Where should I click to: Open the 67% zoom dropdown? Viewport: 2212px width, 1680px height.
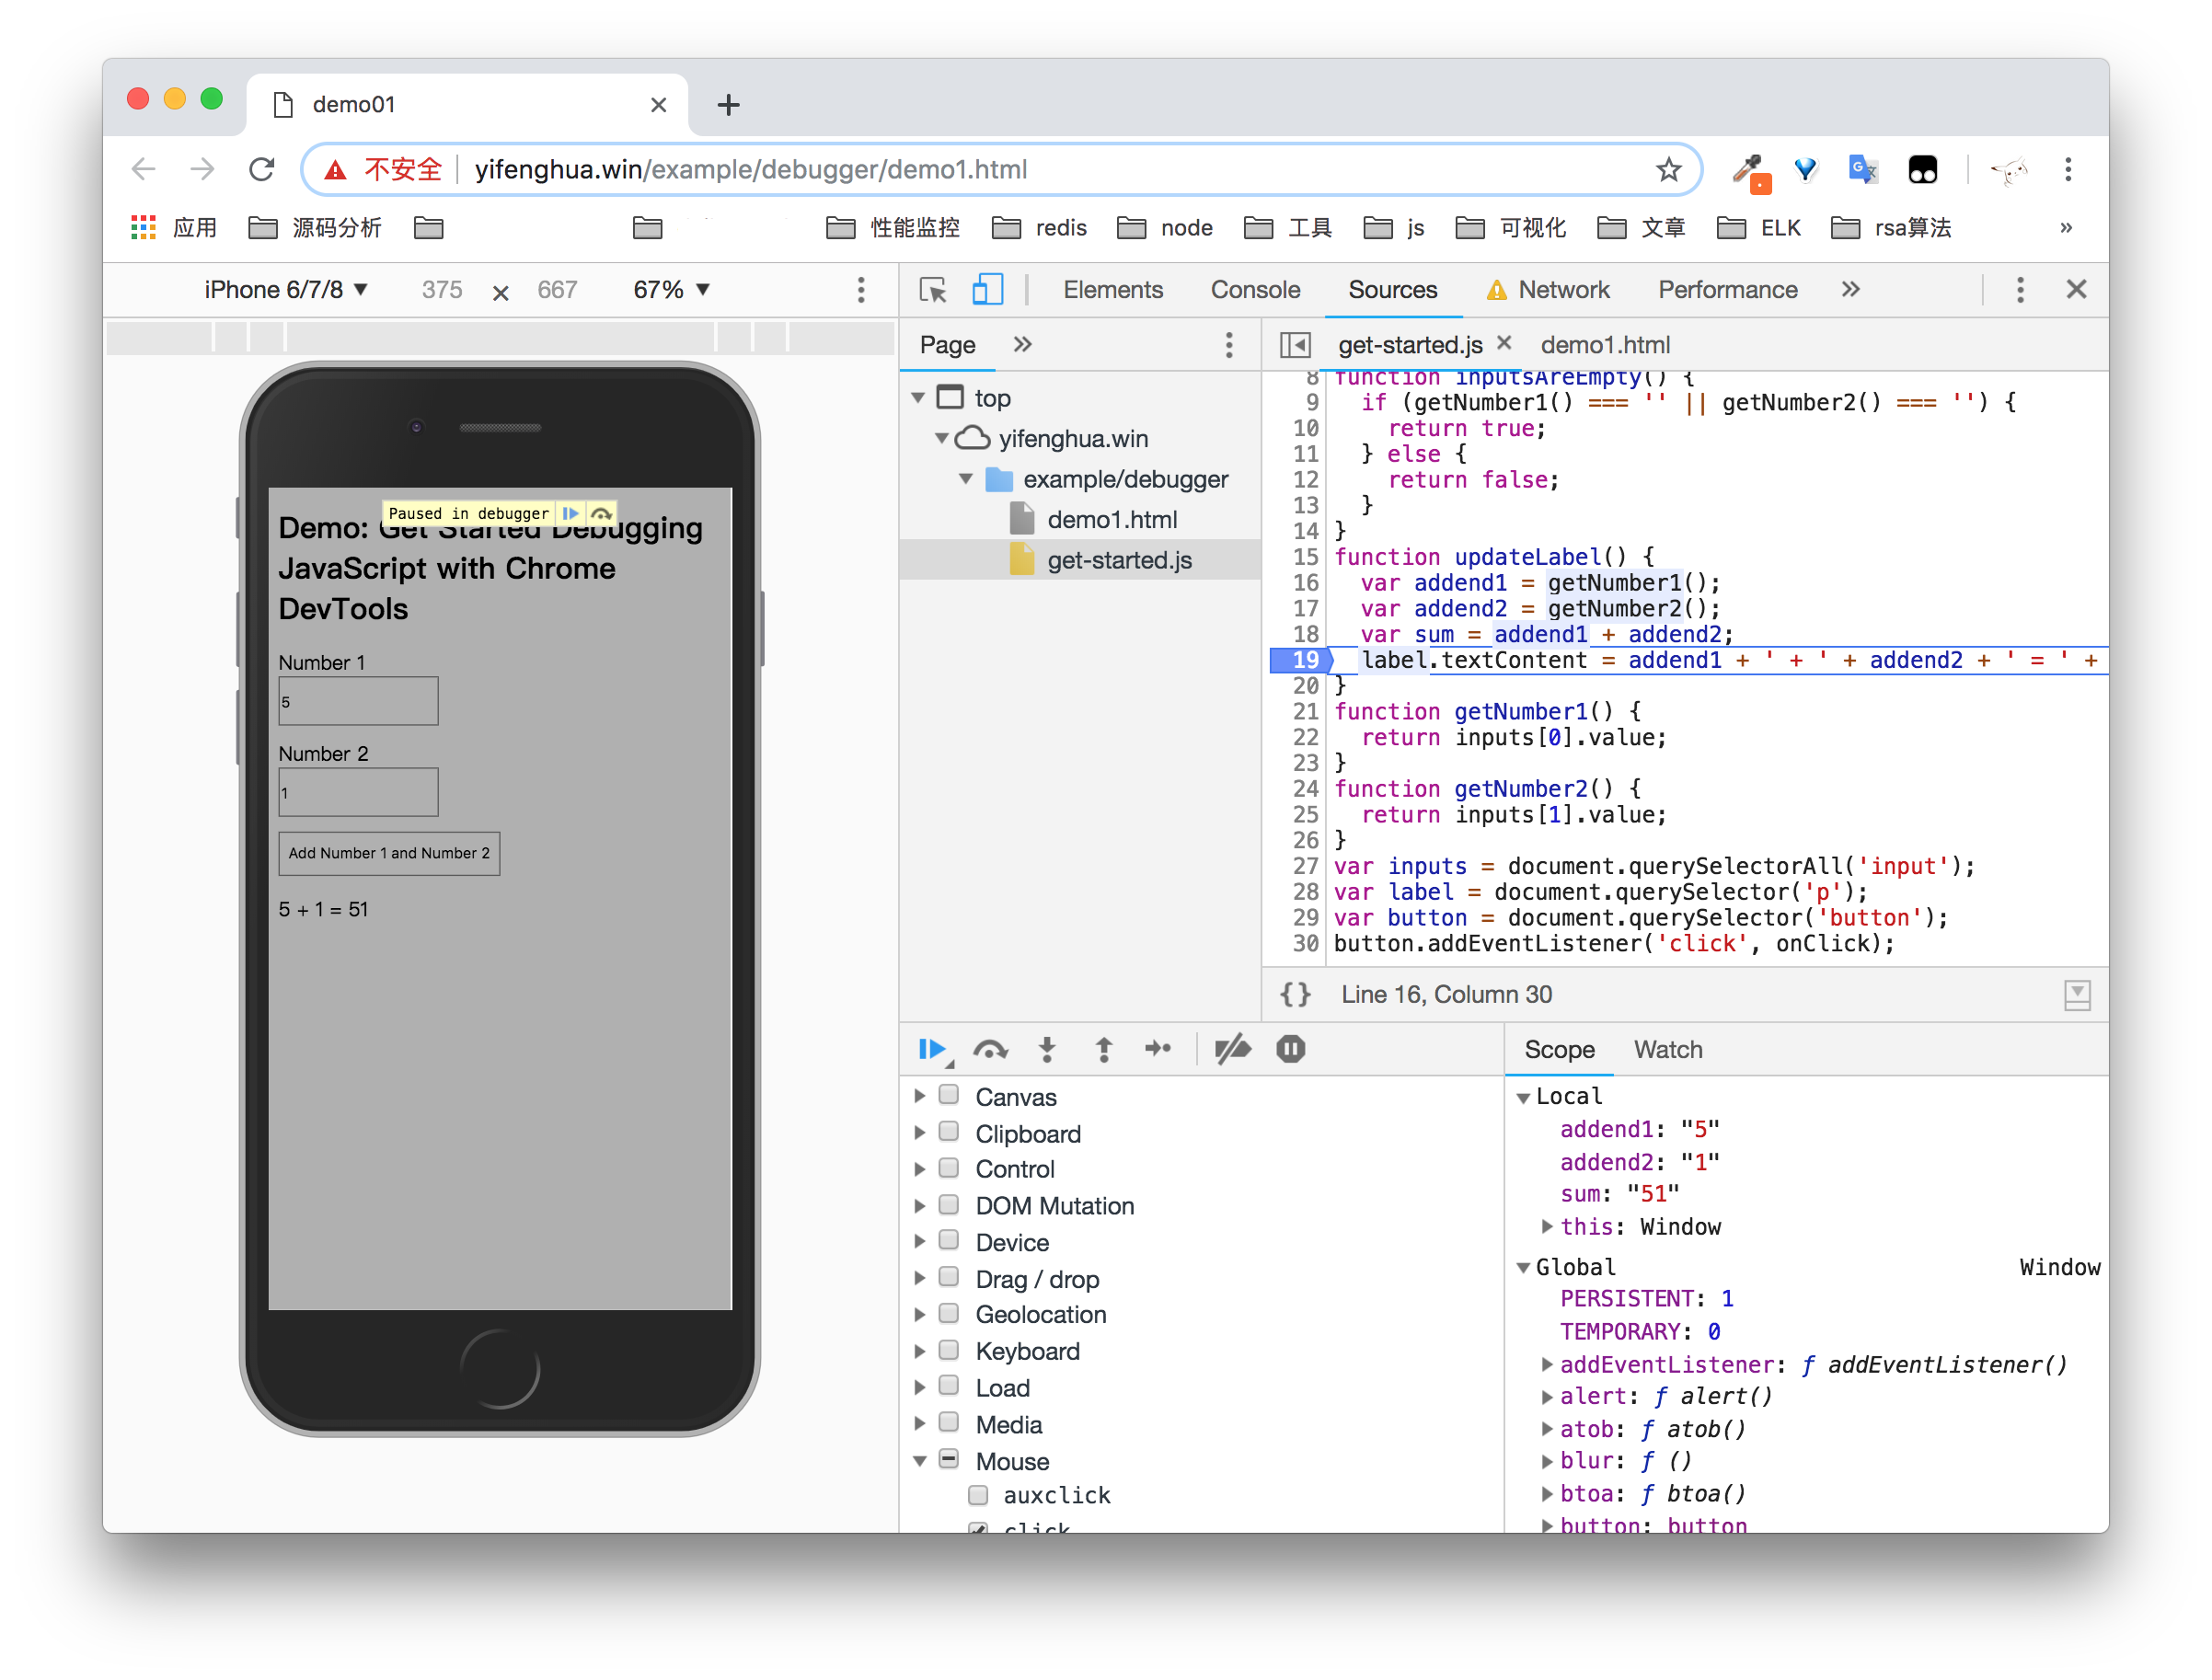click(x=672, y=290)
